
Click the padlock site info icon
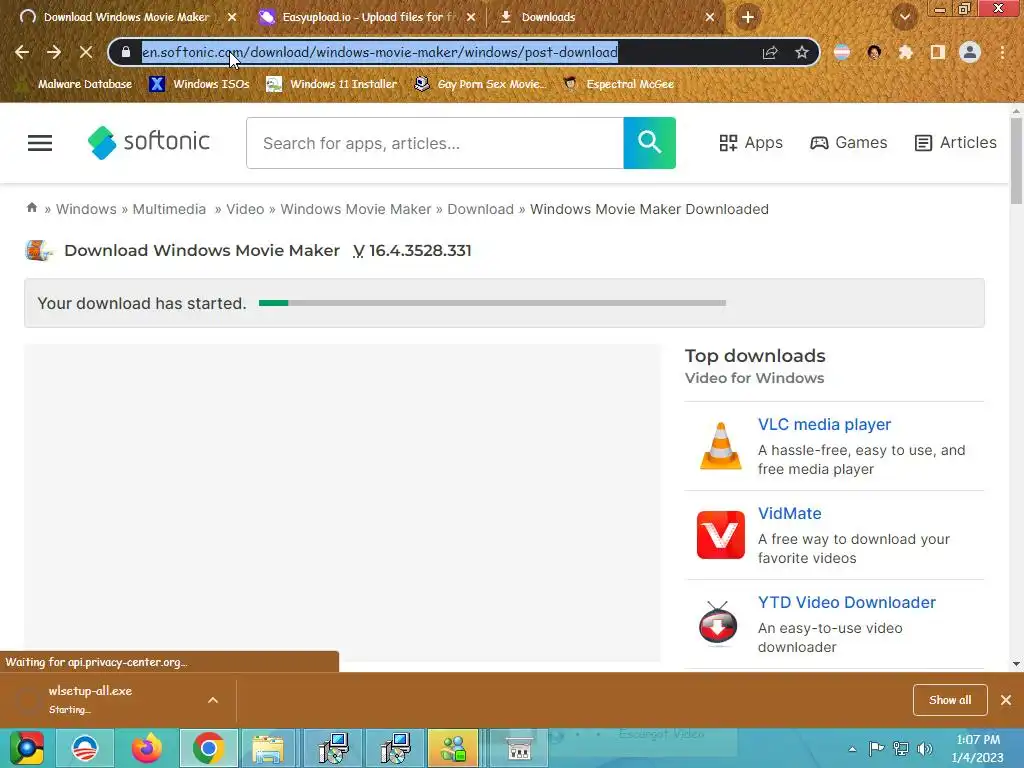[x=126, y=52]
